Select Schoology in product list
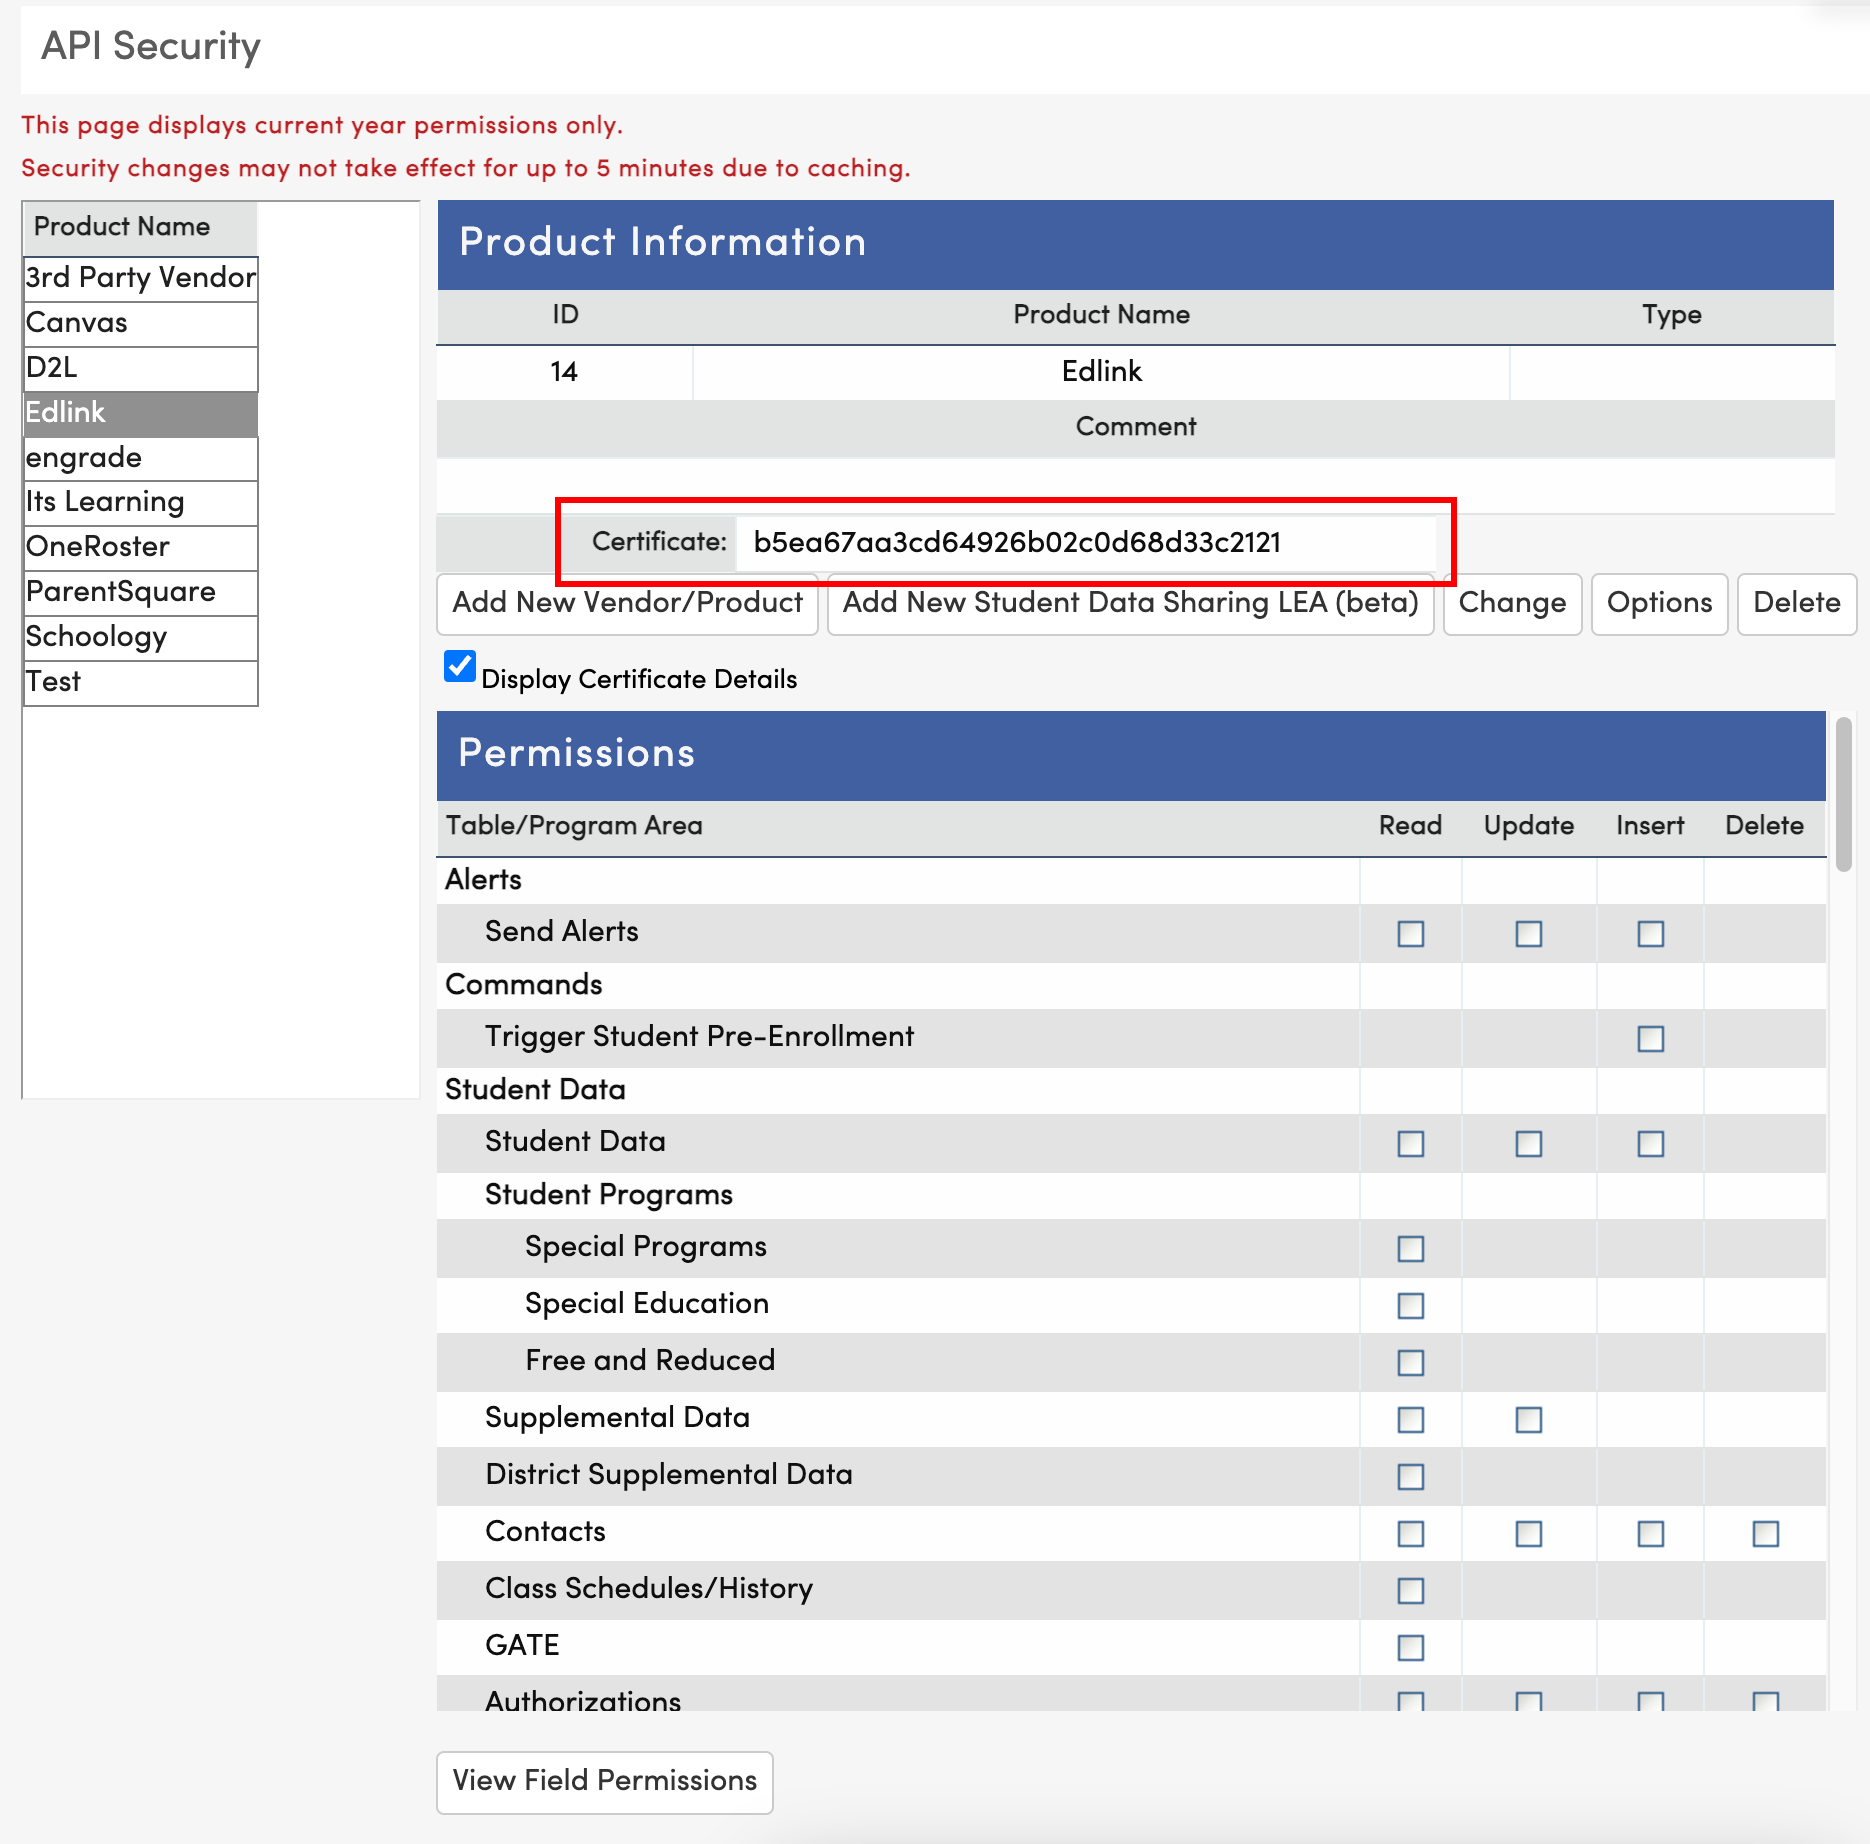 pos(141,637)
